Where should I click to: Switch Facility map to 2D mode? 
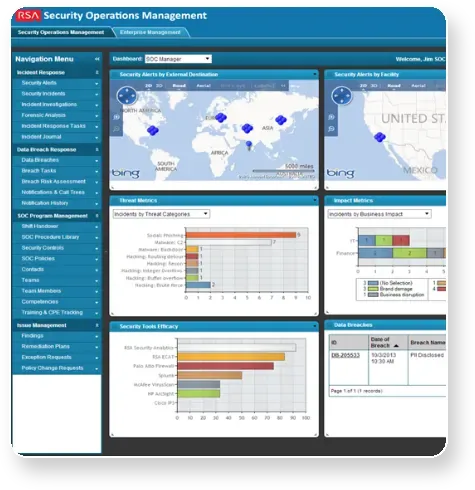363,86
